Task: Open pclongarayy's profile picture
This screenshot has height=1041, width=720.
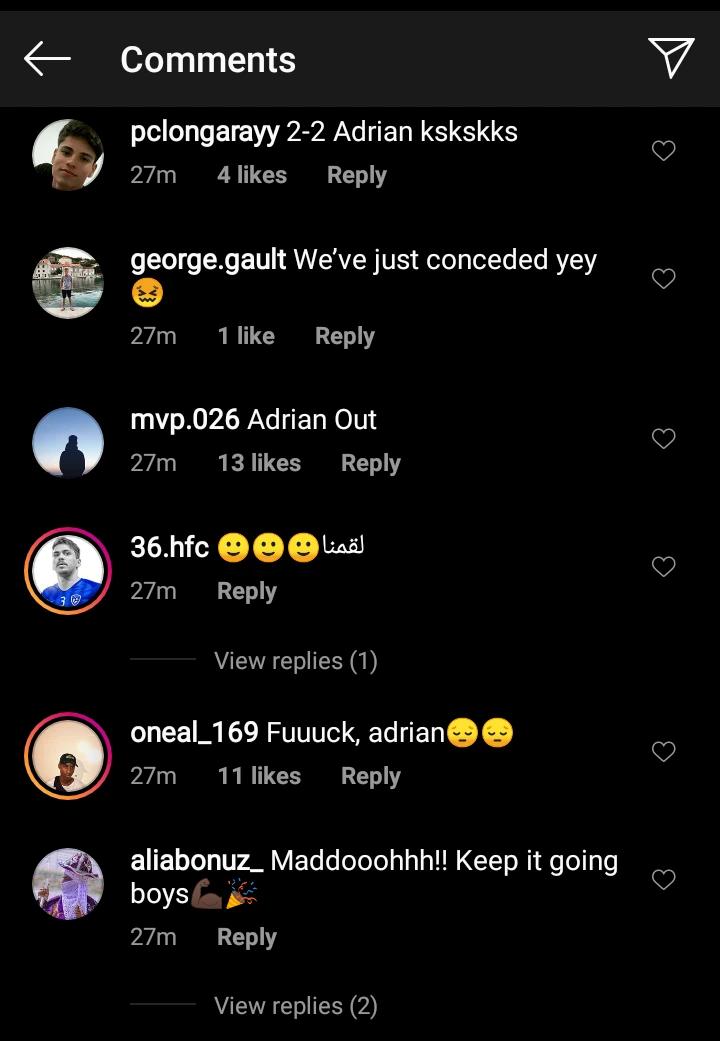Action: [68, 155]
